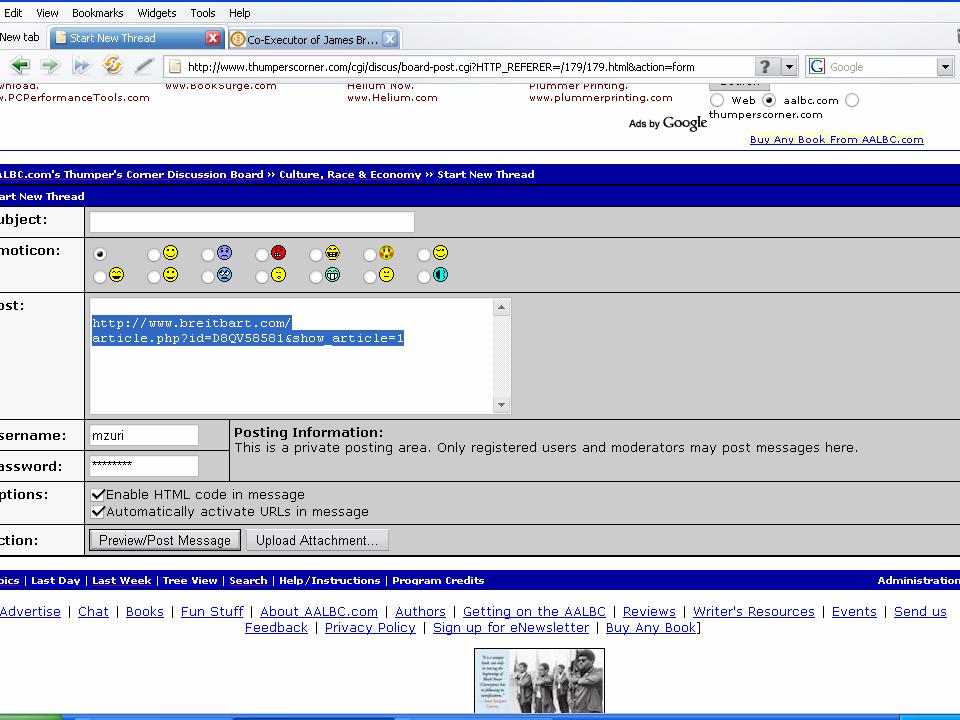The height and width of the screenshot is (720, 960).
Task: Open the Privacy Policy footer link
Action: tap(370, 628)
